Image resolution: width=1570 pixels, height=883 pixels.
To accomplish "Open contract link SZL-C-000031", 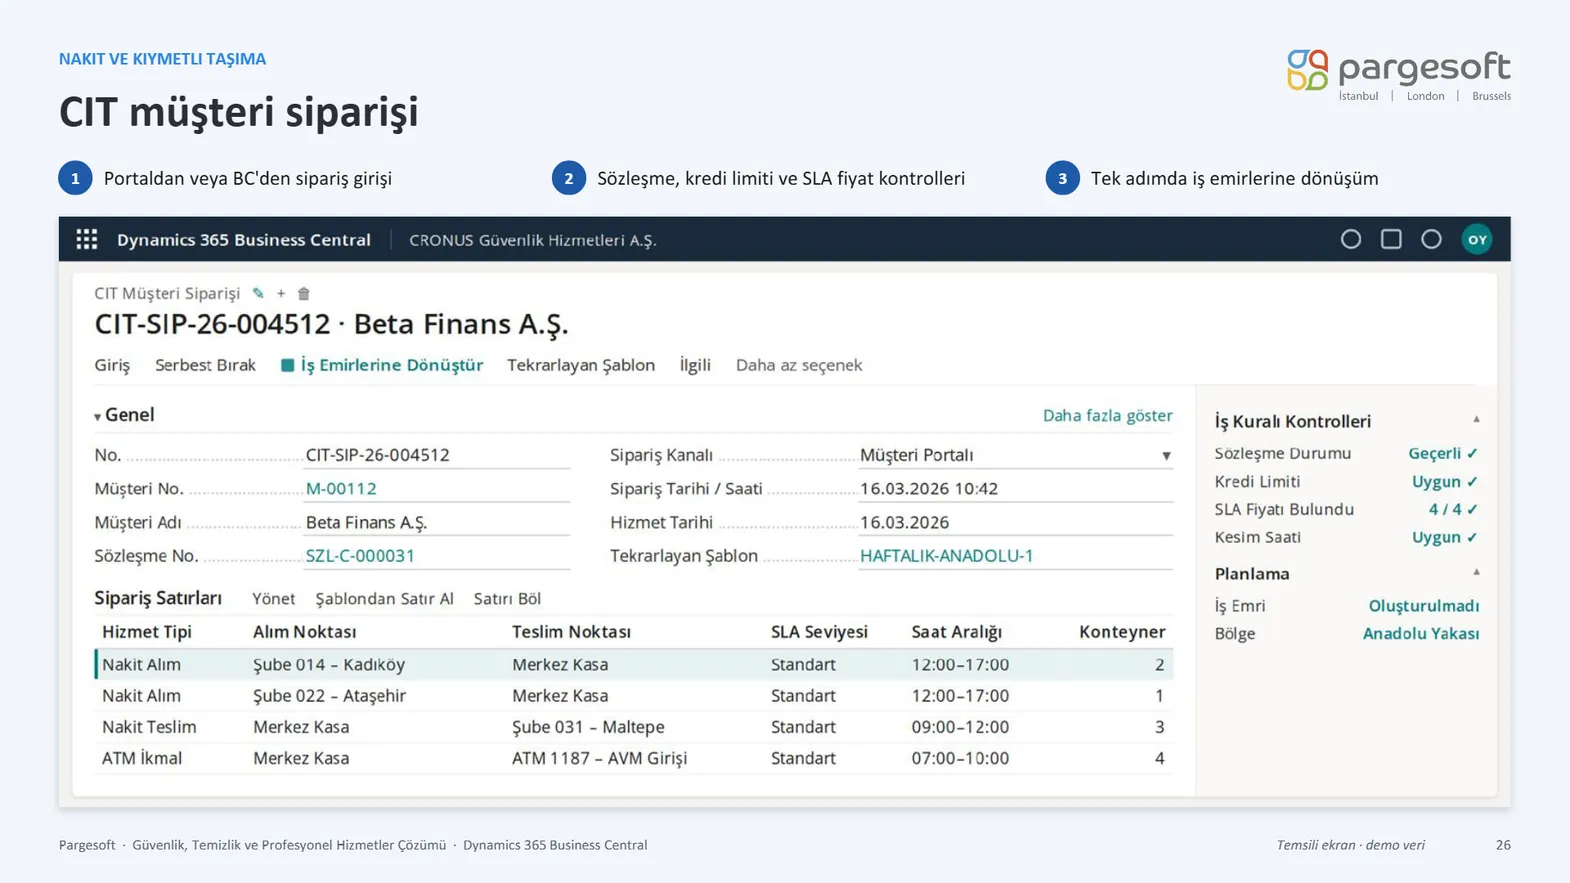I will pos(360,555).
